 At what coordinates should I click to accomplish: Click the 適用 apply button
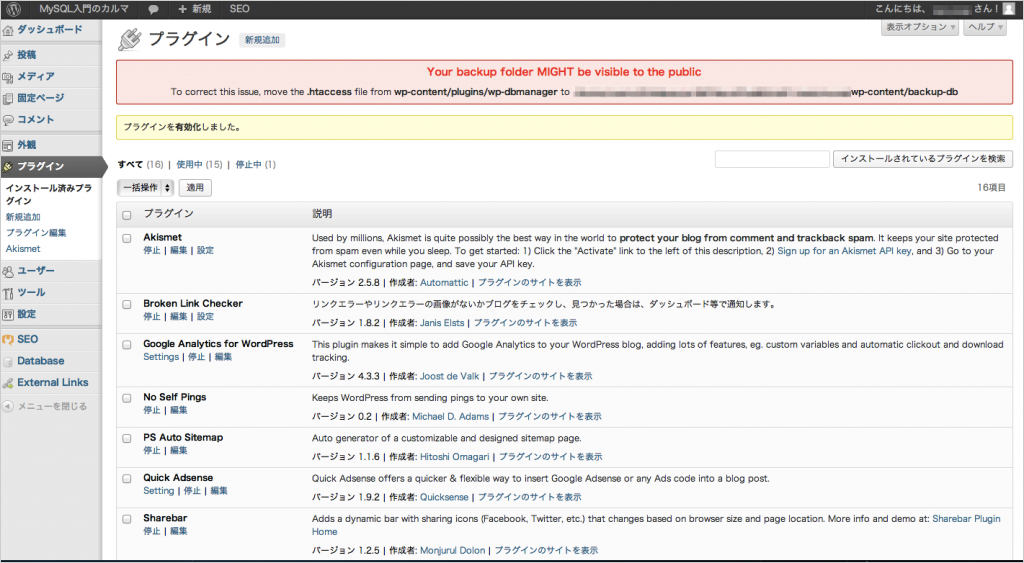click(195, 187)
